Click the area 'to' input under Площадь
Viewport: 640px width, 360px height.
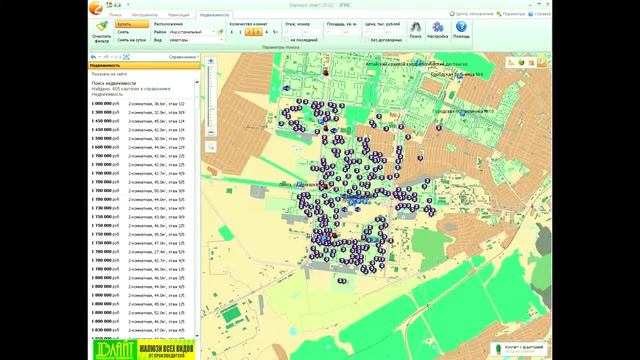[x=351, y=32]
